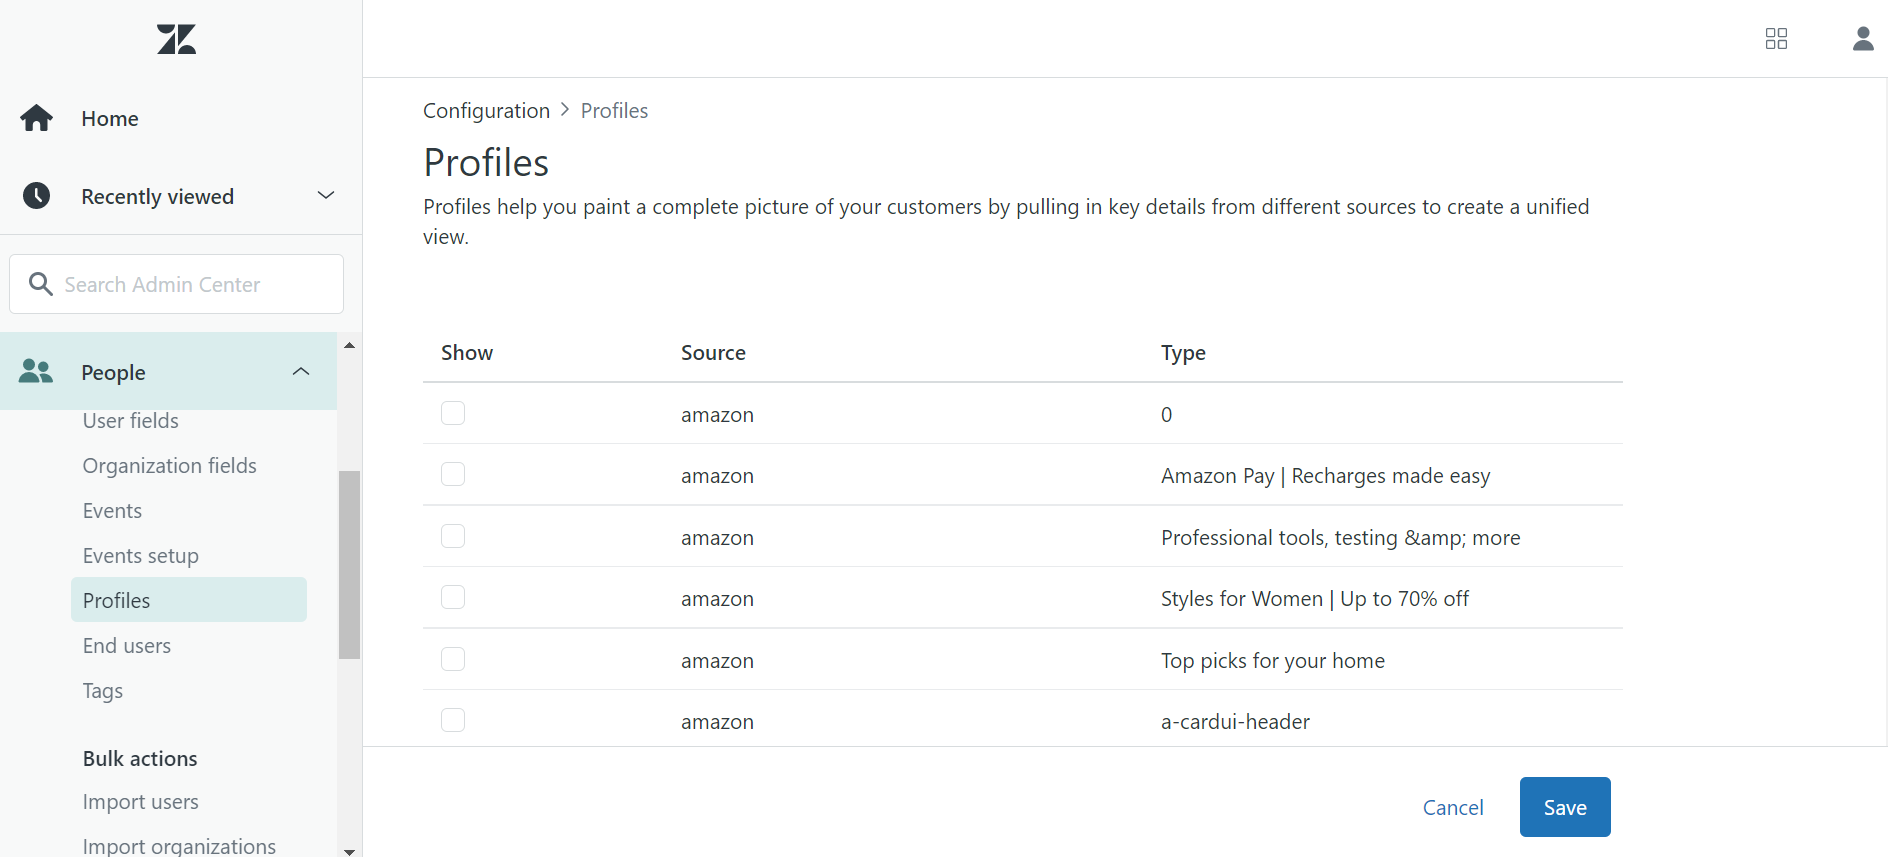This screenshot has width=1888, height=857.
Task: Open the user profile avatar icon
Action: tap(1862, 39)
